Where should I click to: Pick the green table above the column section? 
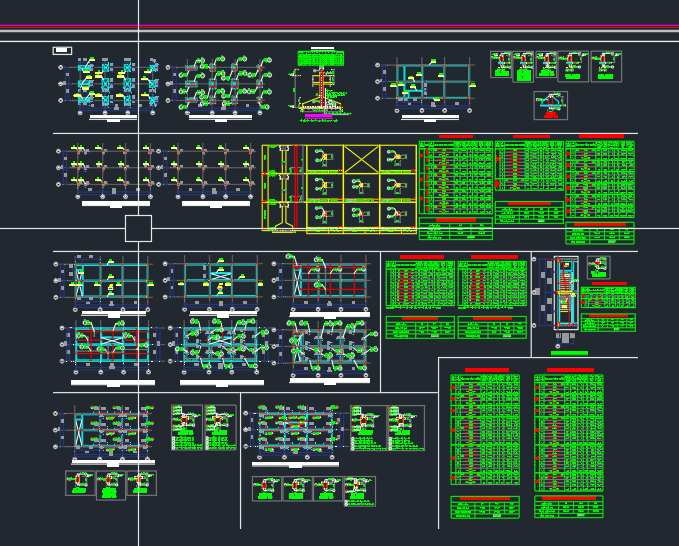(321, 58)
